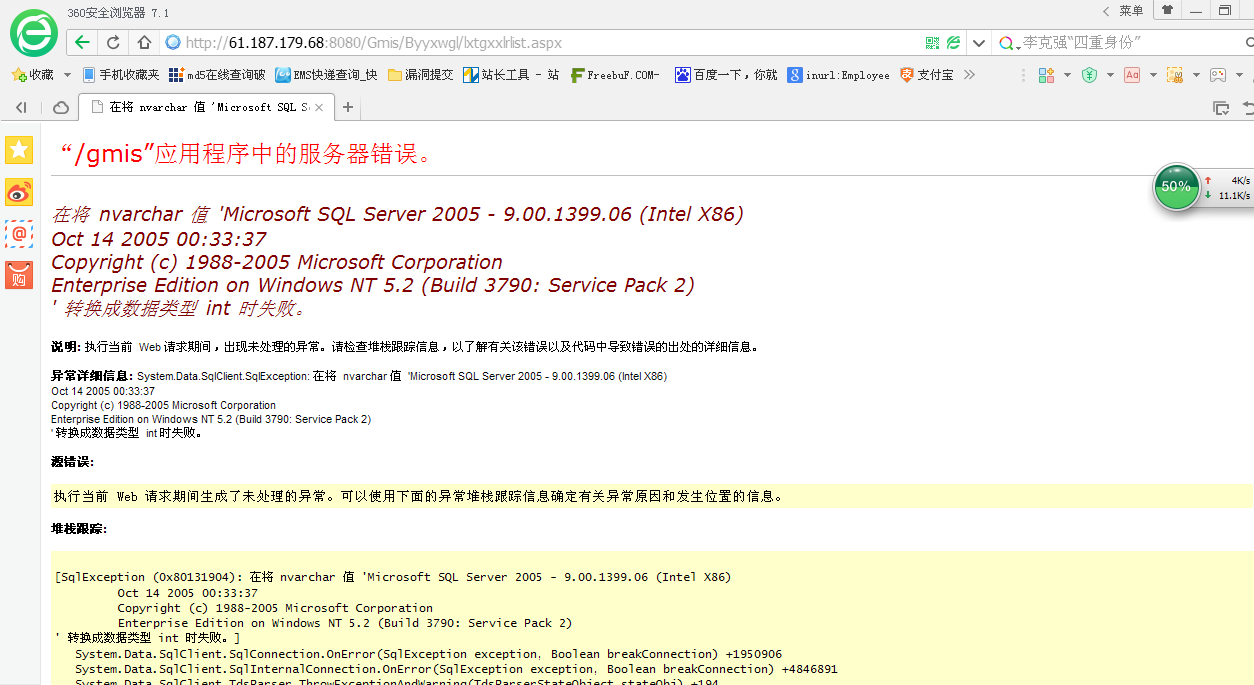Expand dropdown next to the app grid icon
The width and height of the screenshot is (1254, 685).
point(1067,75)
